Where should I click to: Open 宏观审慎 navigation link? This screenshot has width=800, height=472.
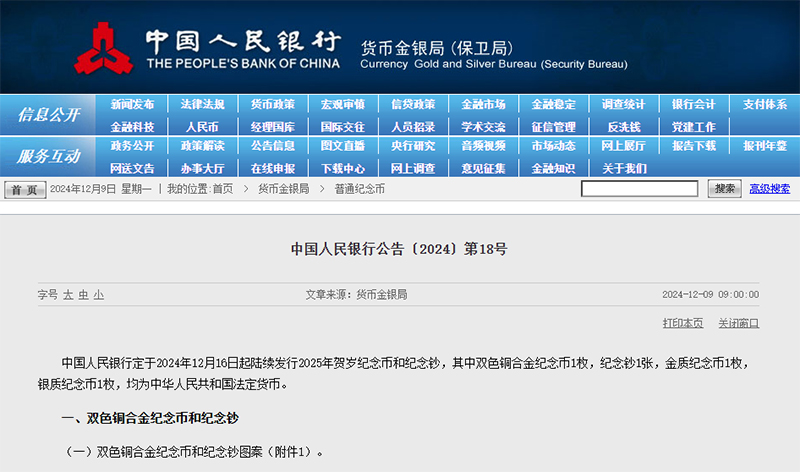(343, 104)
